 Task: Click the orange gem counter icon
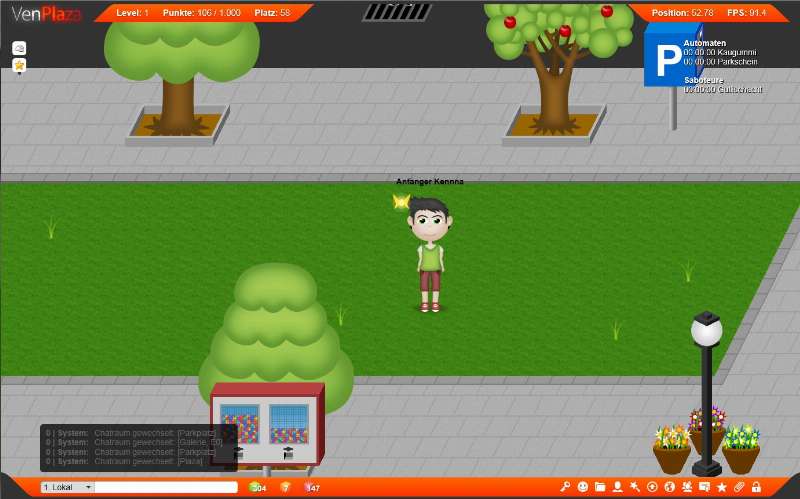[285, 487]
